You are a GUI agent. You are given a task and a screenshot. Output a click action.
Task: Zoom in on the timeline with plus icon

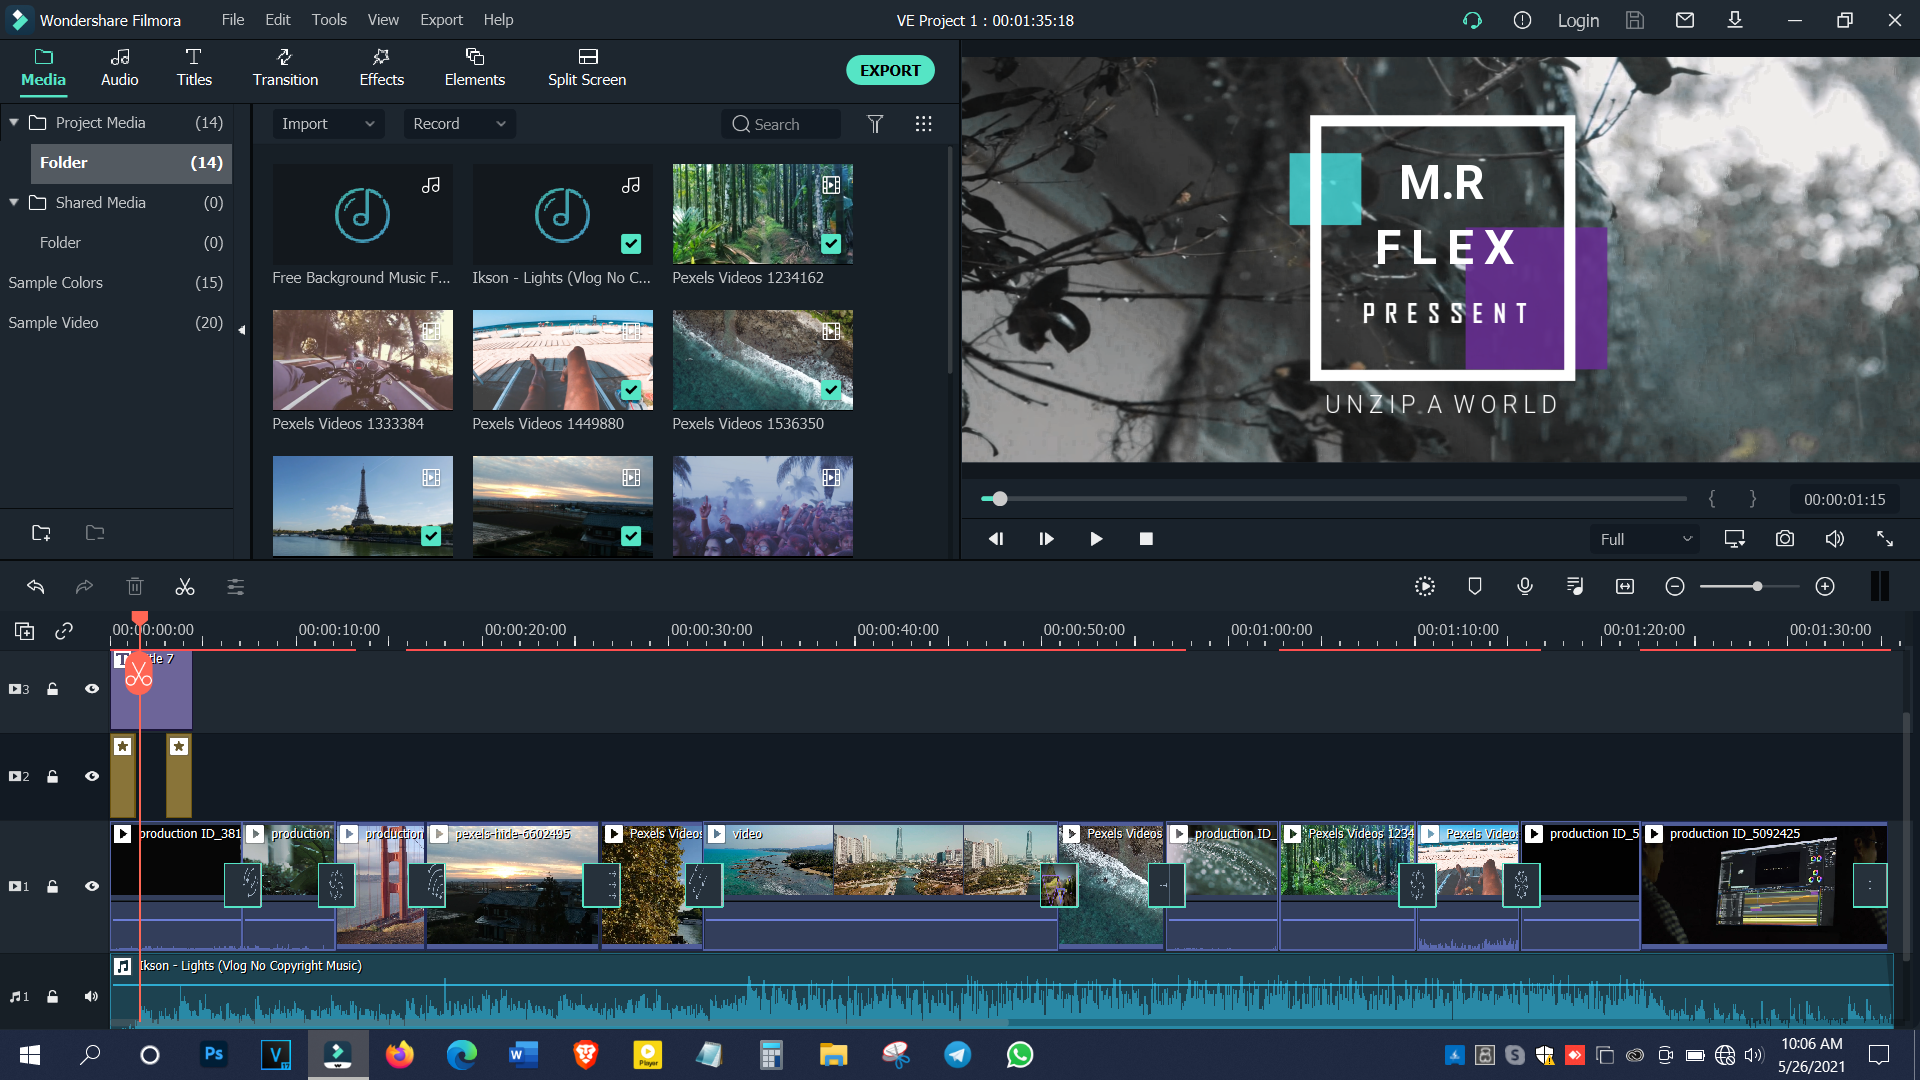(x=1825, y=587)
